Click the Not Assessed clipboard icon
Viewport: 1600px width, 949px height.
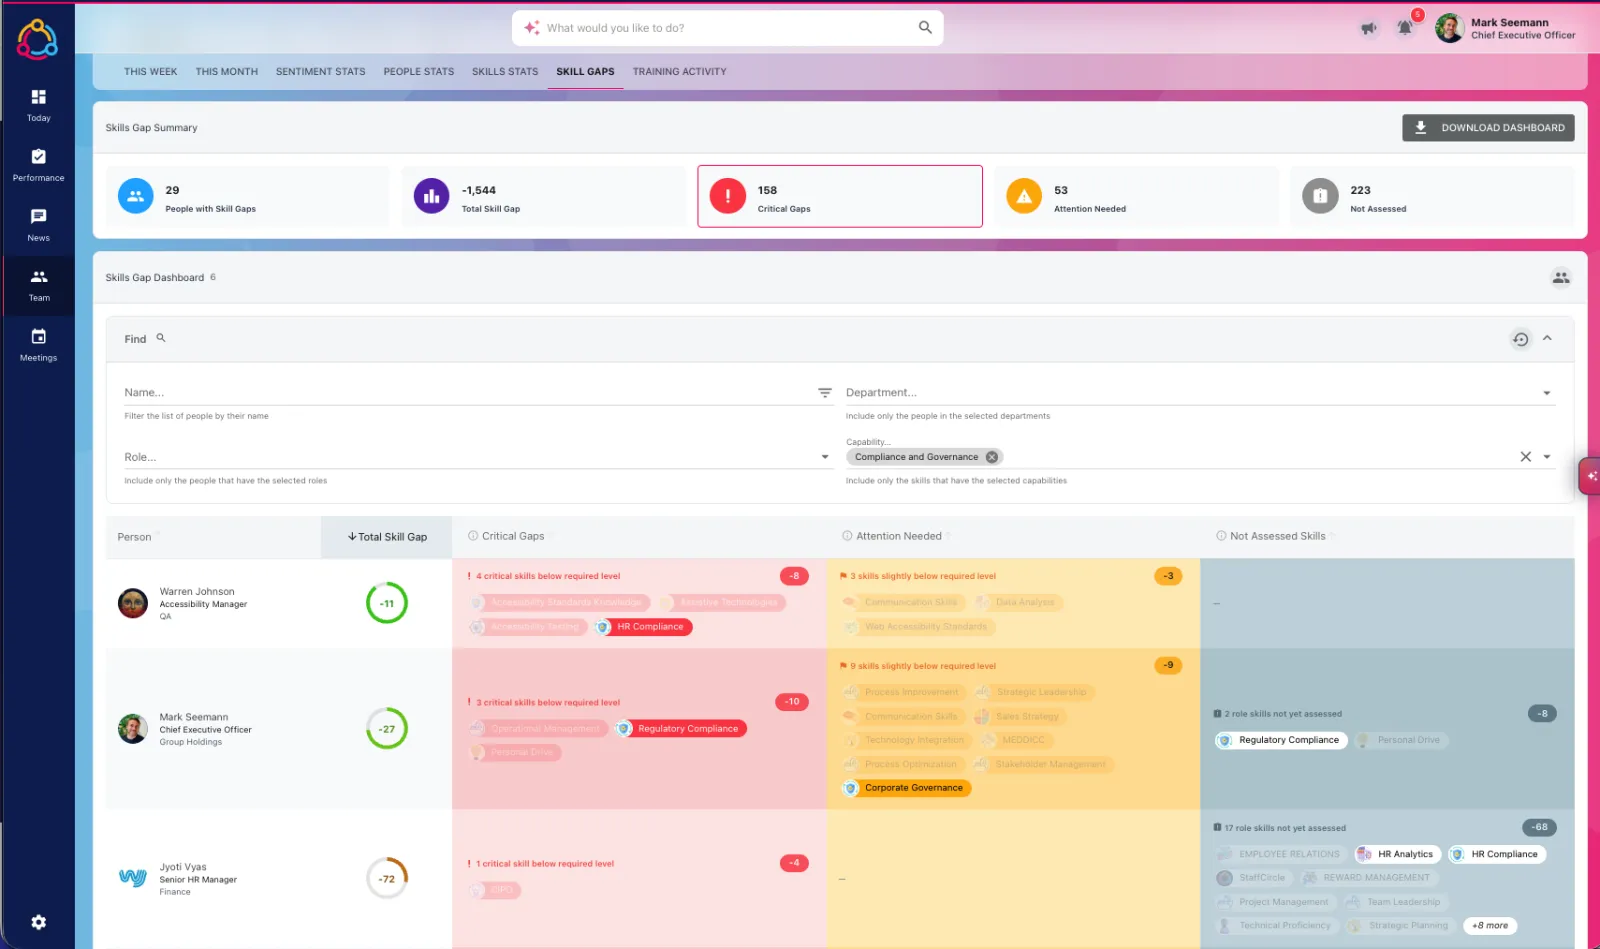(1320, 196)
